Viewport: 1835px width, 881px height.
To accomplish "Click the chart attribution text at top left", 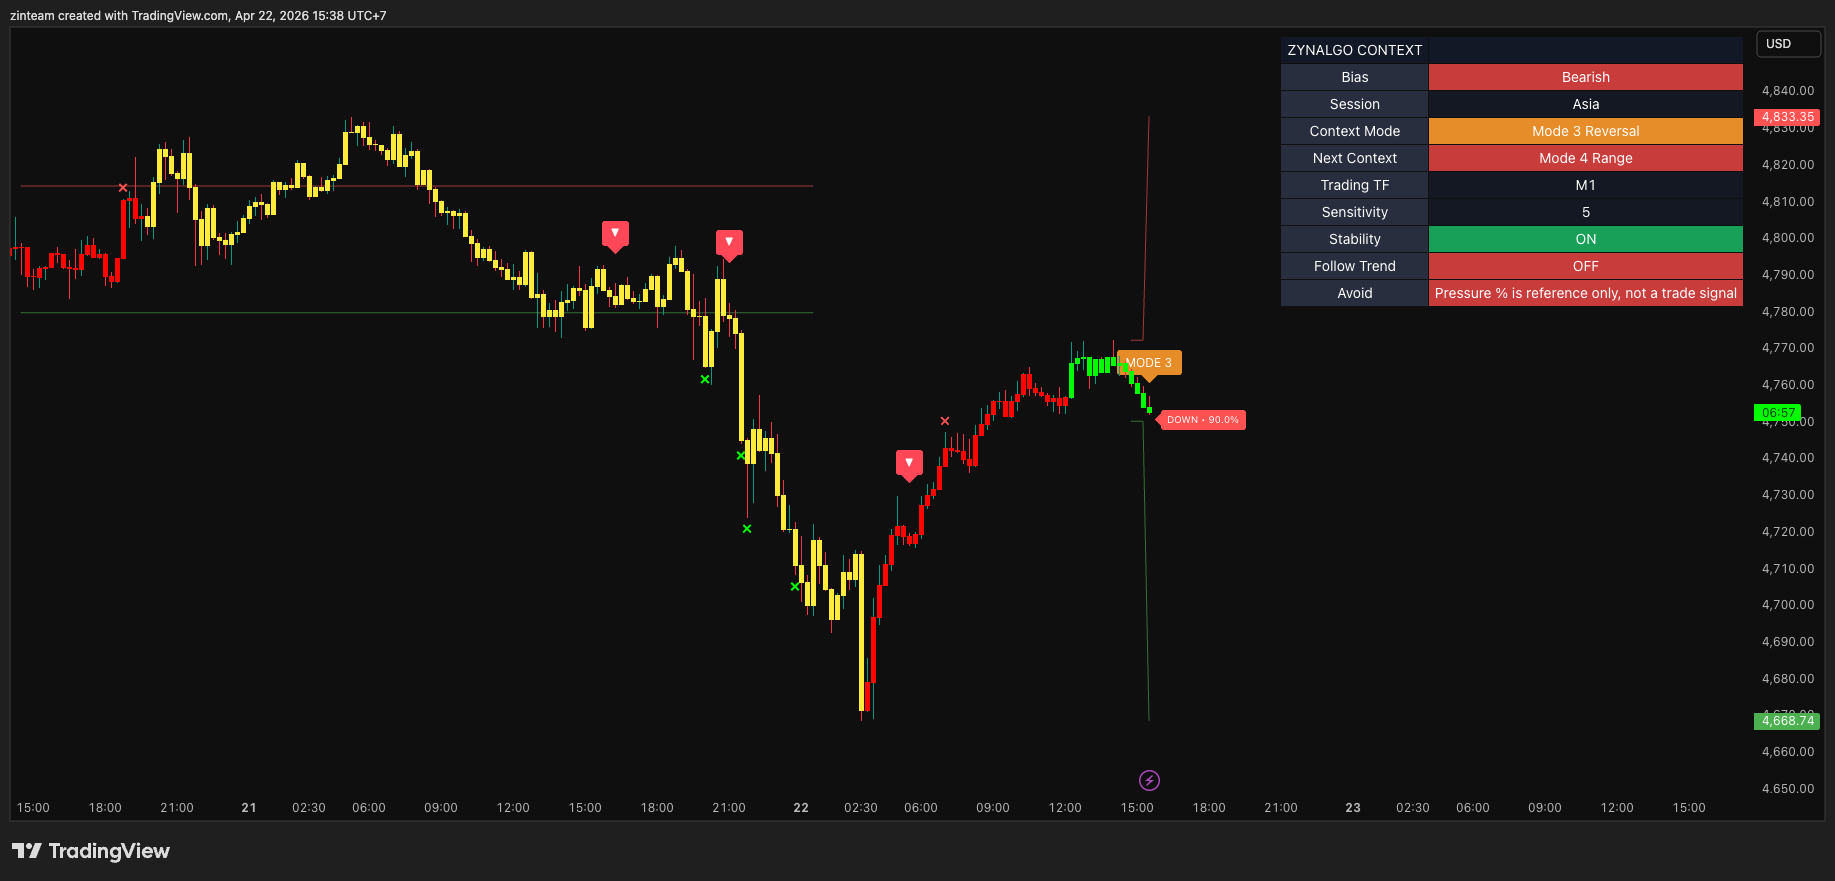I will (198, 16).
